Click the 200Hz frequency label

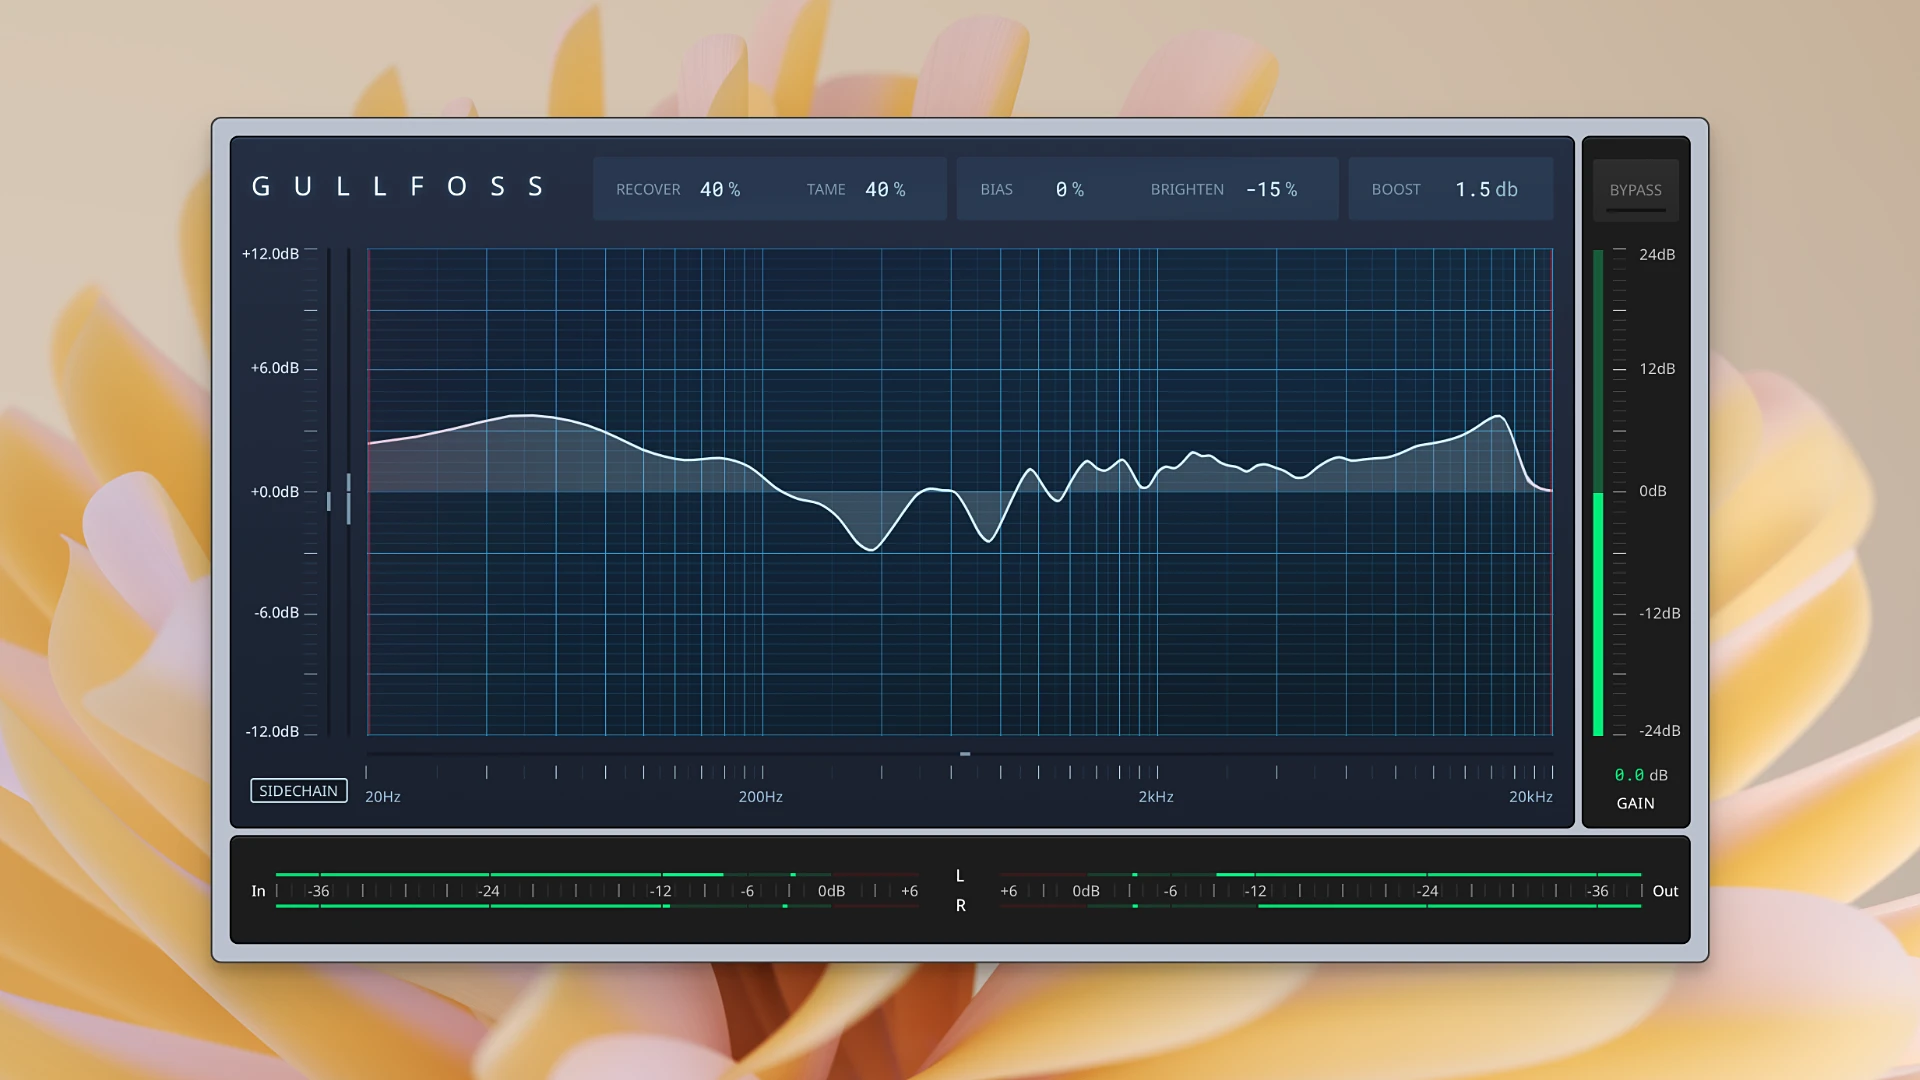pyautogui.click(x=760, y=797)
